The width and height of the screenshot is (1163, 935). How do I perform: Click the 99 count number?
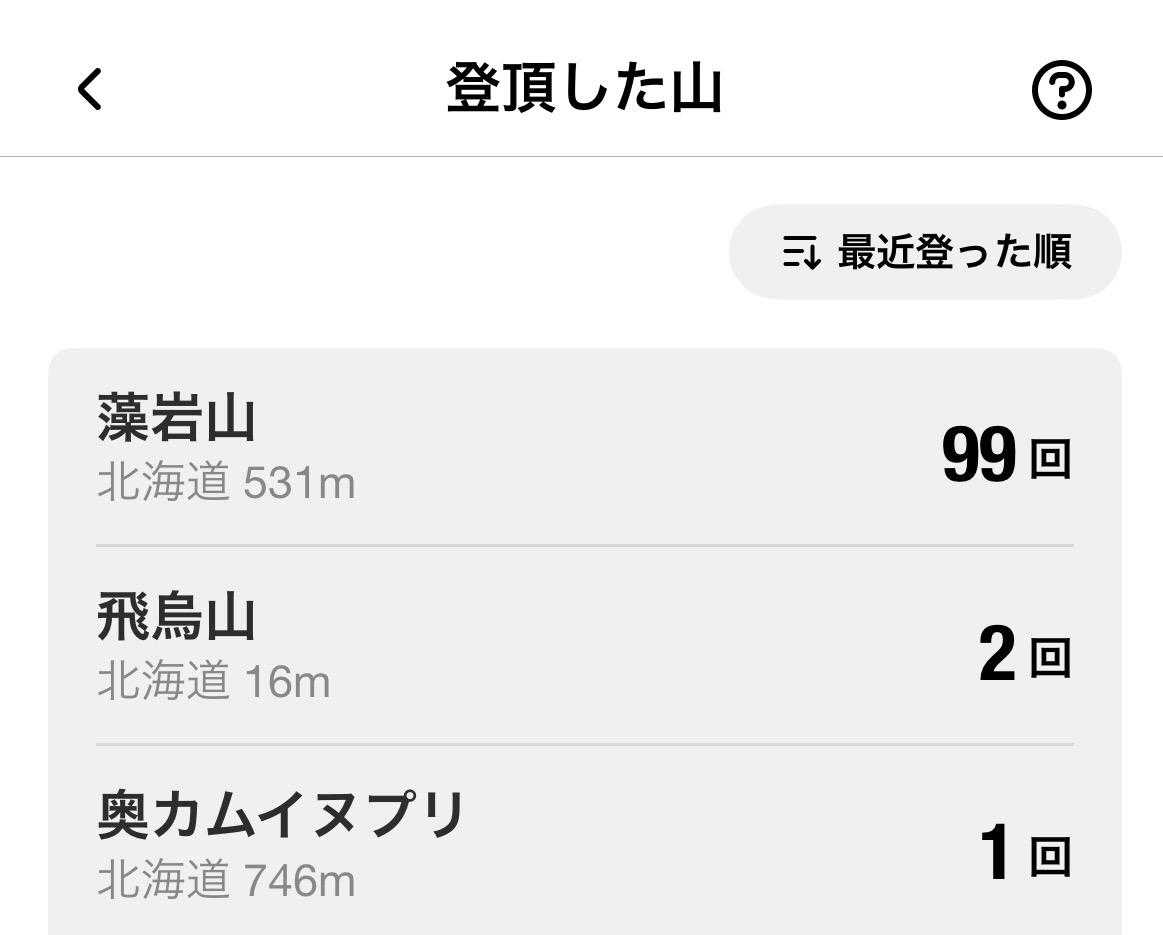click(978, 456)
